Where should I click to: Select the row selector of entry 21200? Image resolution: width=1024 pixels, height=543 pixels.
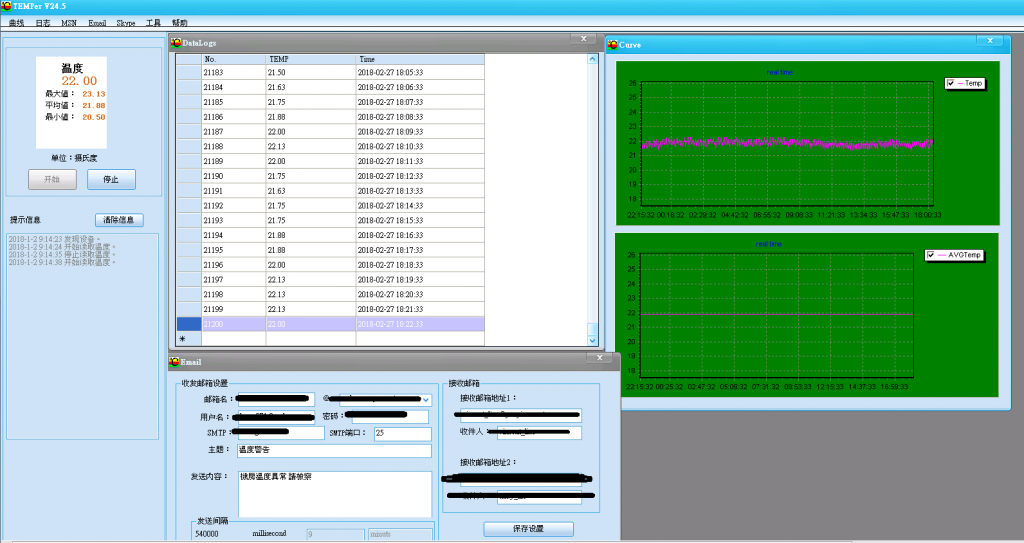(x=189, y=324)
